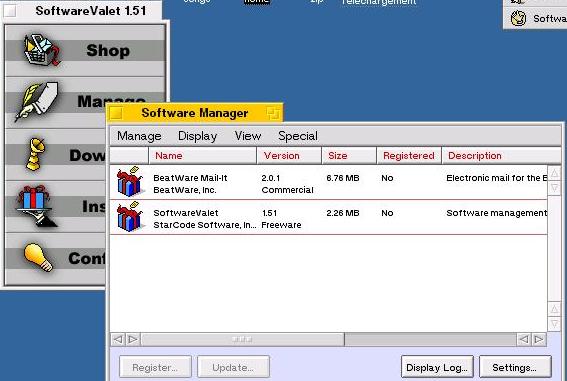Click the Software Manager title tab
Image resolution: width=567 pixels, height=381 pixels.
195,113
